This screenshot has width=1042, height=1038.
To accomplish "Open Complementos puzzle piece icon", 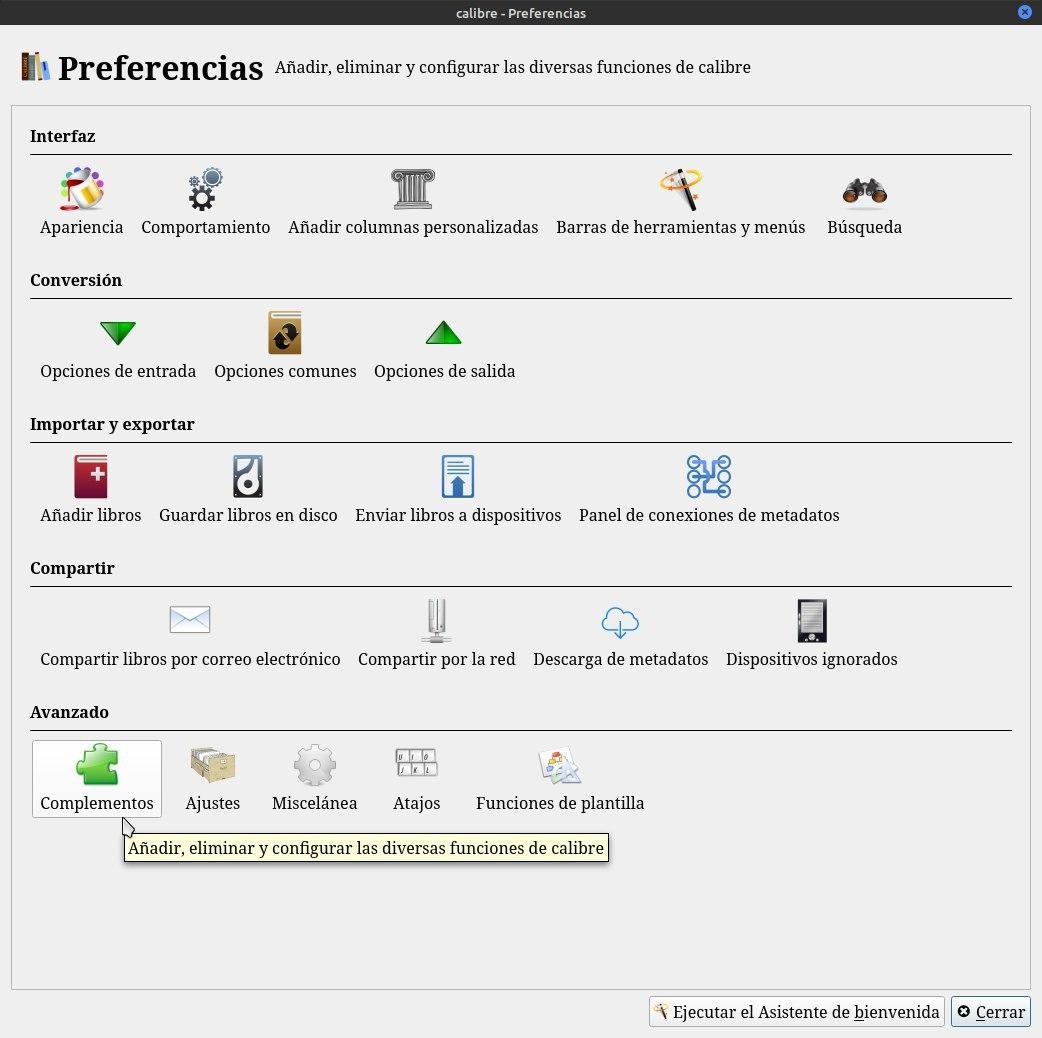I will 97,764.
